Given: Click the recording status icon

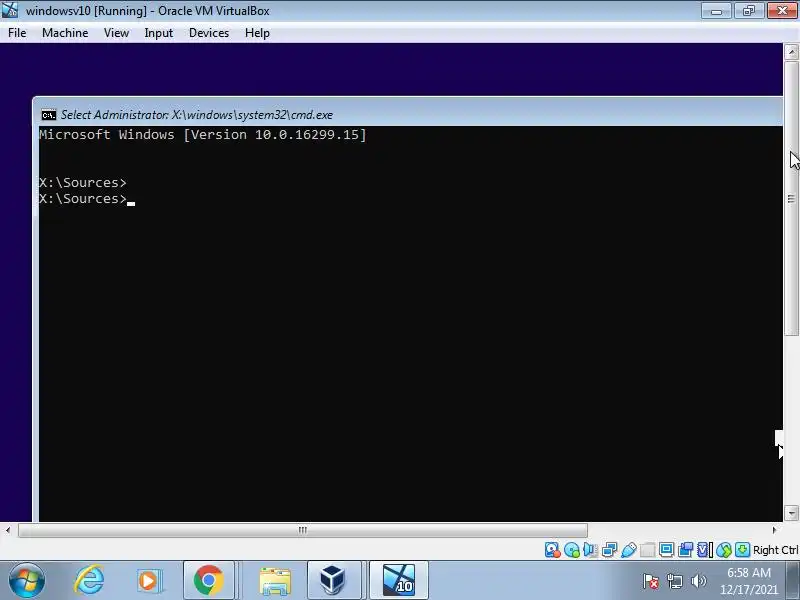Looking at the screenshot, I should 685,549.
